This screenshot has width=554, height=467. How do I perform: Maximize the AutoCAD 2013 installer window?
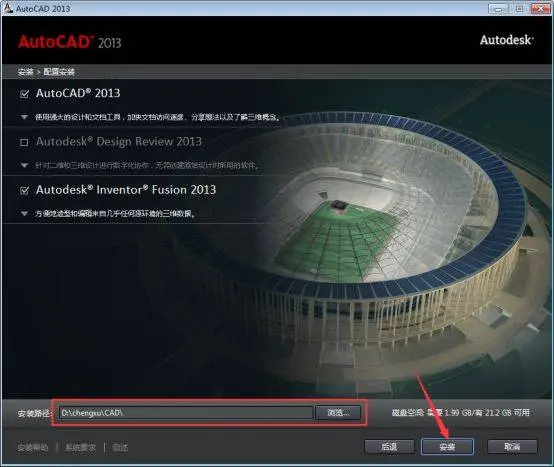click(x=519, y=8)
